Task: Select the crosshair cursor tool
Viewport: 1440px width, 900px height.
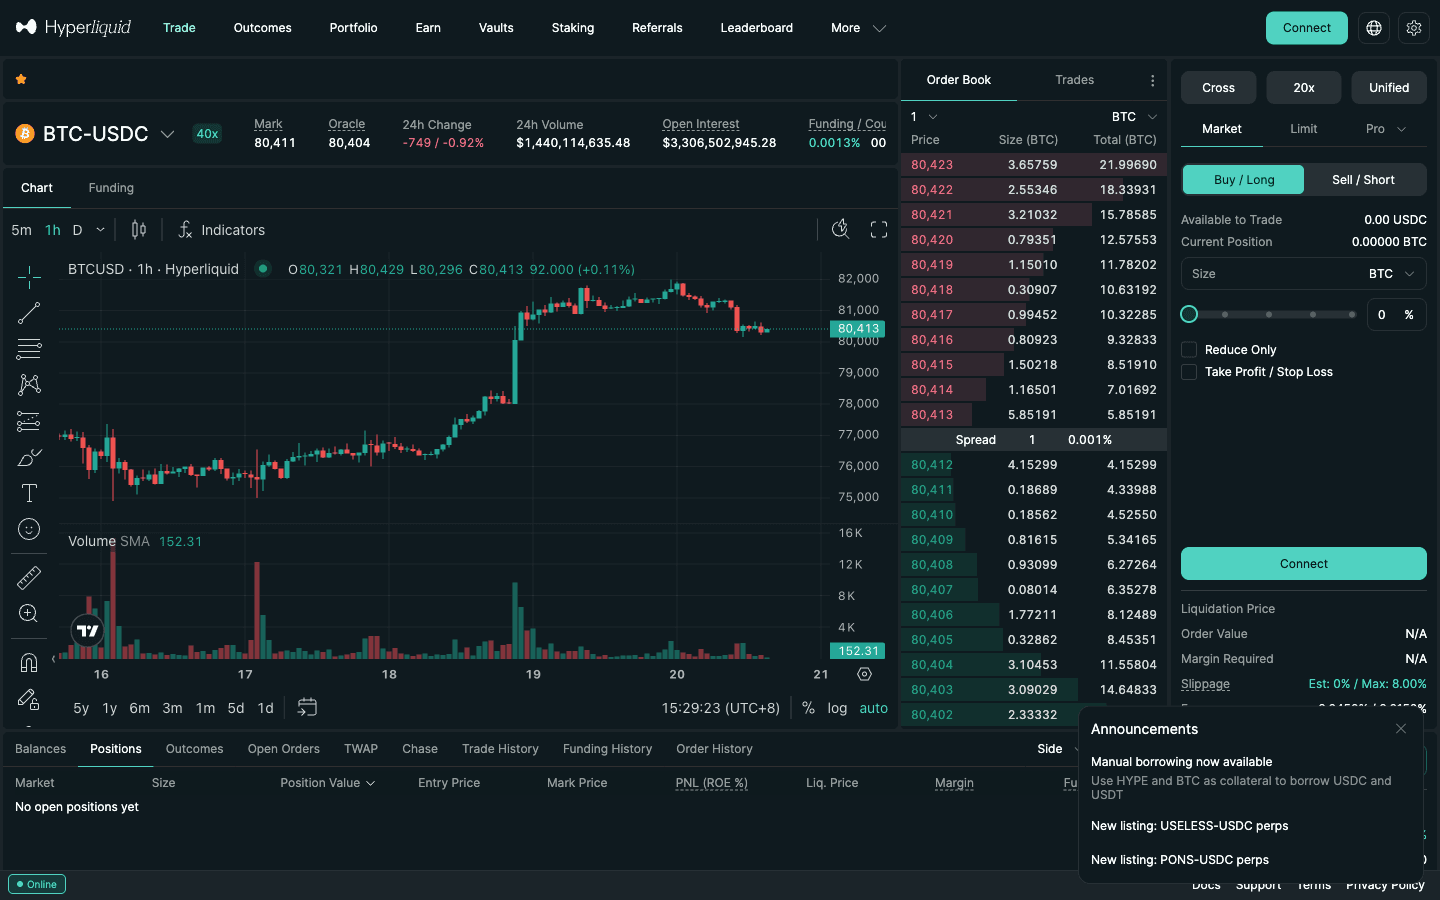Action: point(29,277)
